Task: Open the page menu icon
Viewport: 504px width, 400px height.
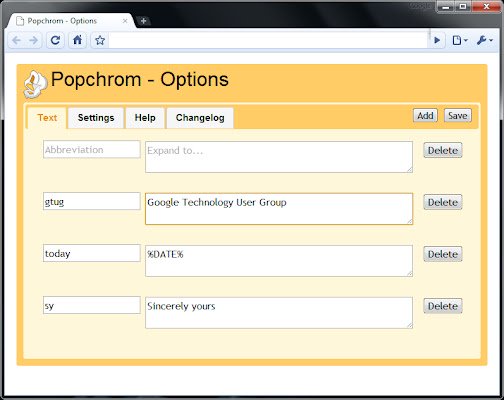Action: tap(460, 41)
